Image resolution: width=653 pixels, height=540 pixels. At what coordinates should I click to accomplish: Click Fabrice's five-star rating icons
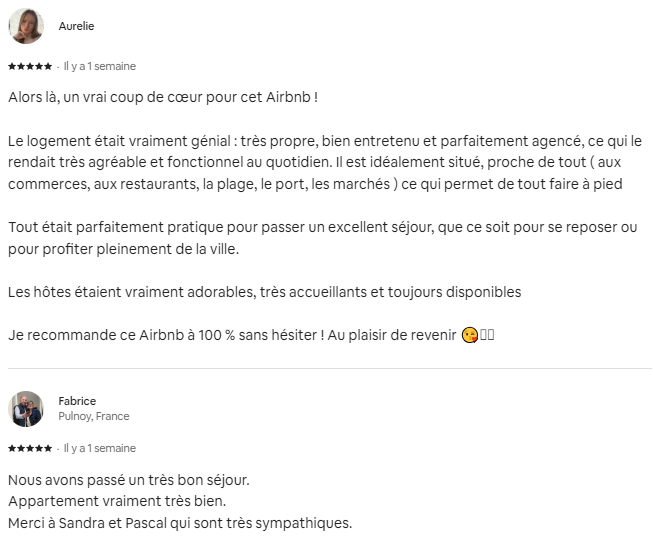30,448
